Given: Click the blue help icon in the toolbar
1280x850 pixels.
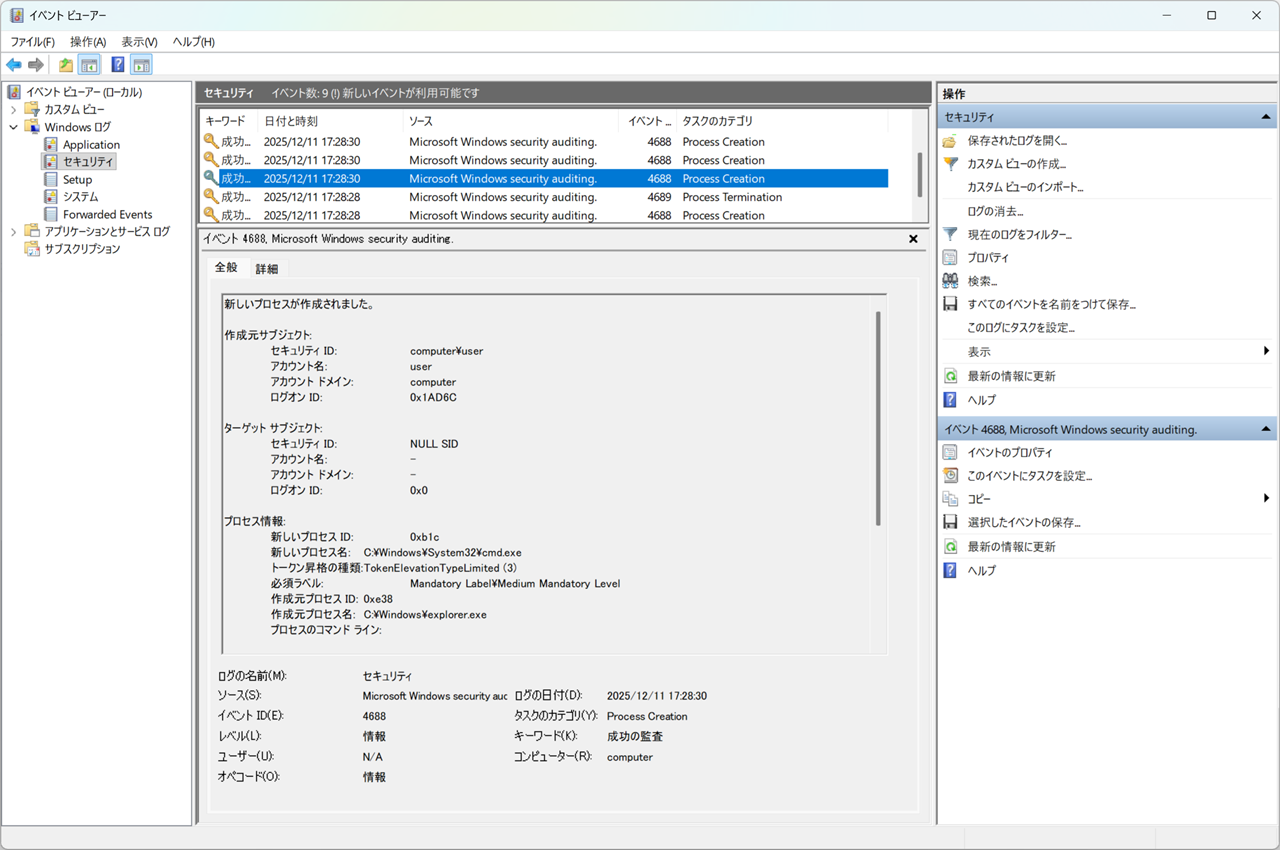Looking at the screenshot, I should [118, 65].
